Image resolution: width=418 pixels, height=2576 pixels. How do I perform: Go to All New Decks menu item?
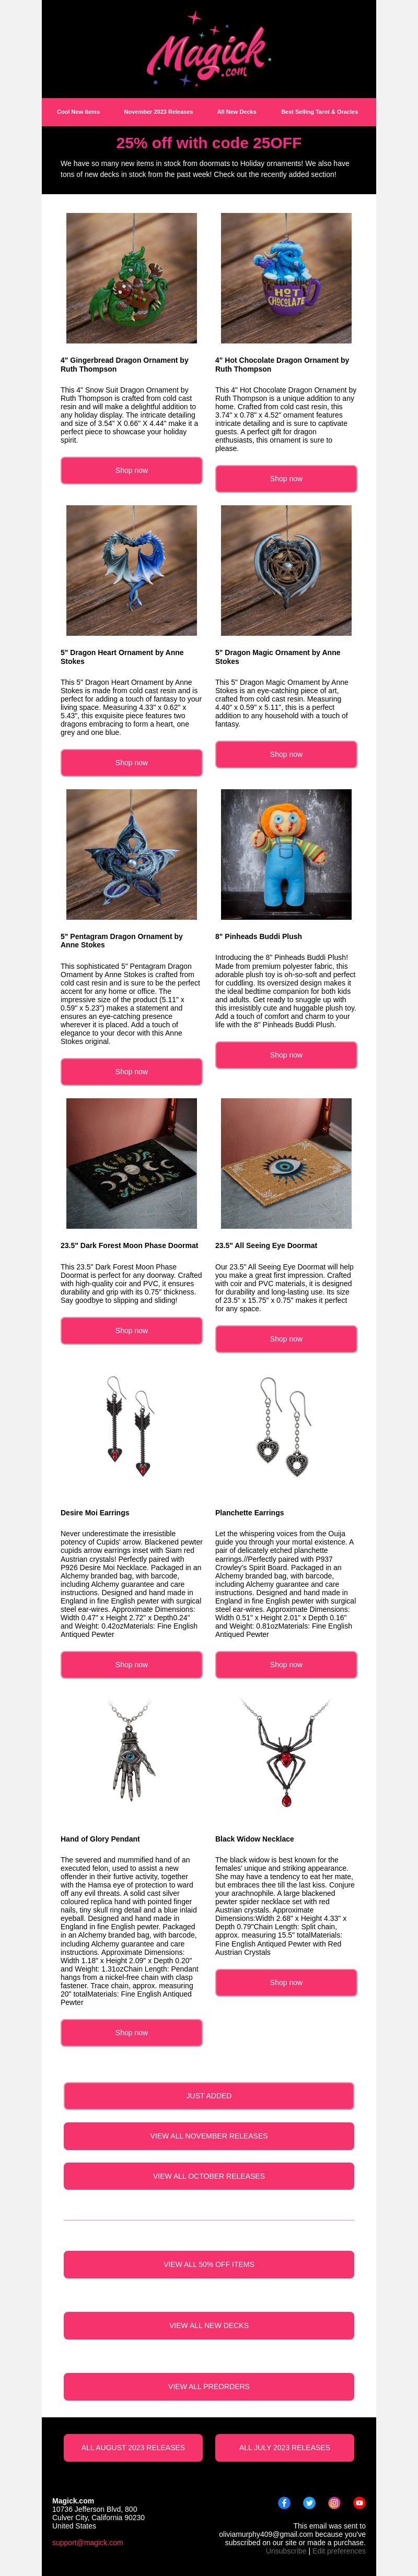point(237,112)
